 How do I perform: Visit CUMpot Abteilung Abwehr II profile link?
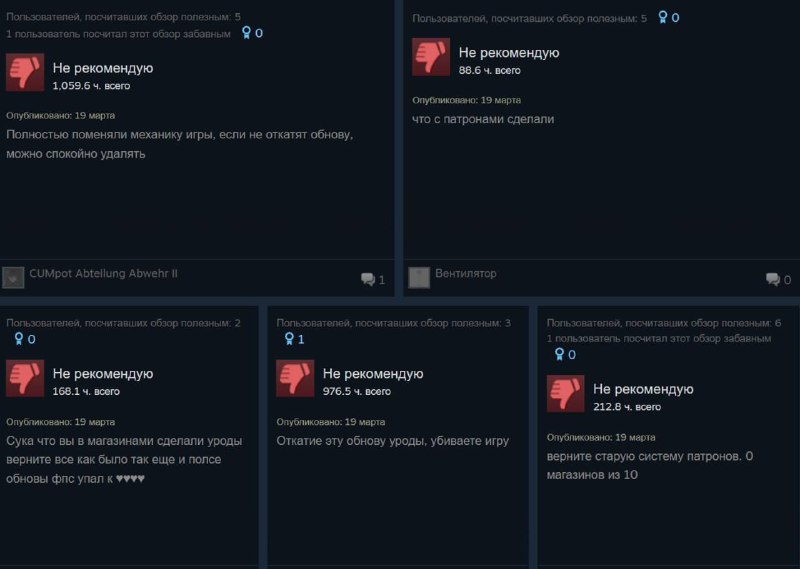104,274
